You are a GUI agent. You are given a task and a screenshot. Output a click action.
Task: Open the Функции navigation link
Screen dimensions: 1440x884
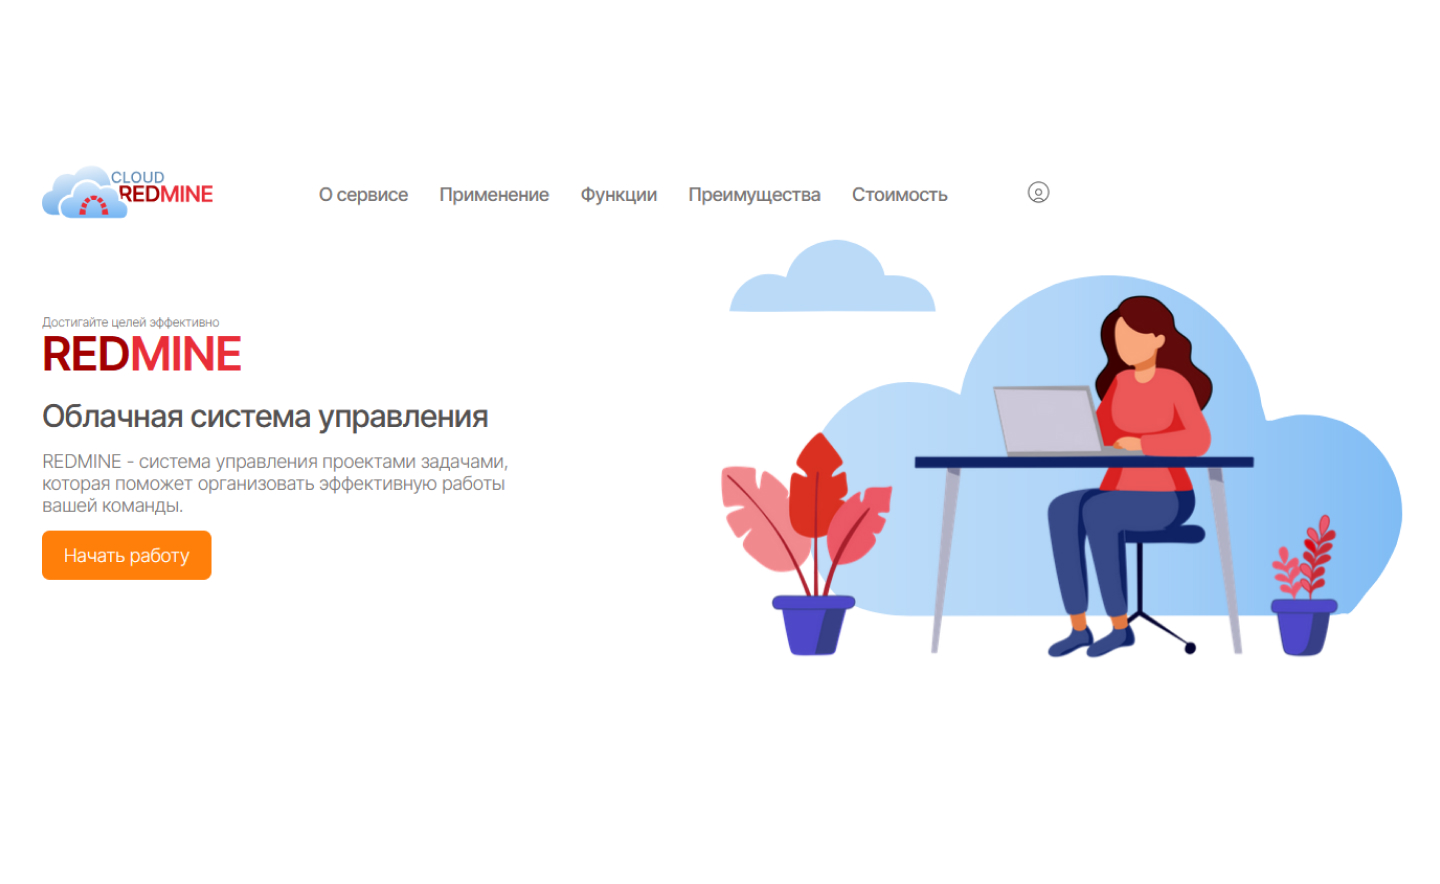pos(618,195)
